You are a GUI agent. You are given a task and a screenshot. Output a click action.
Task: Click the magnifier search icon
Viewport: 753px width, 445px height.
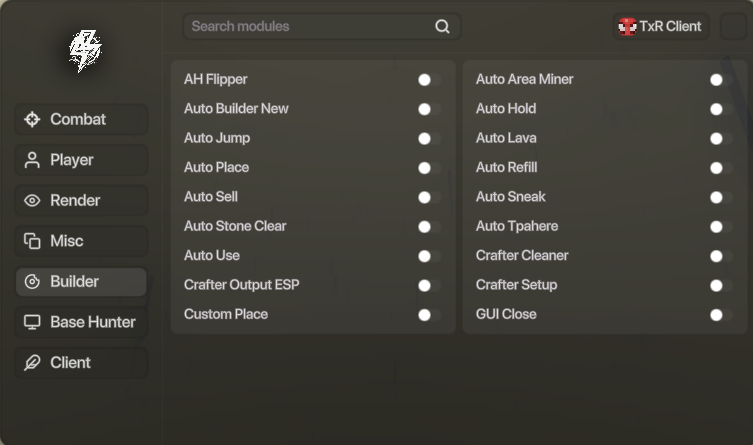442,26
